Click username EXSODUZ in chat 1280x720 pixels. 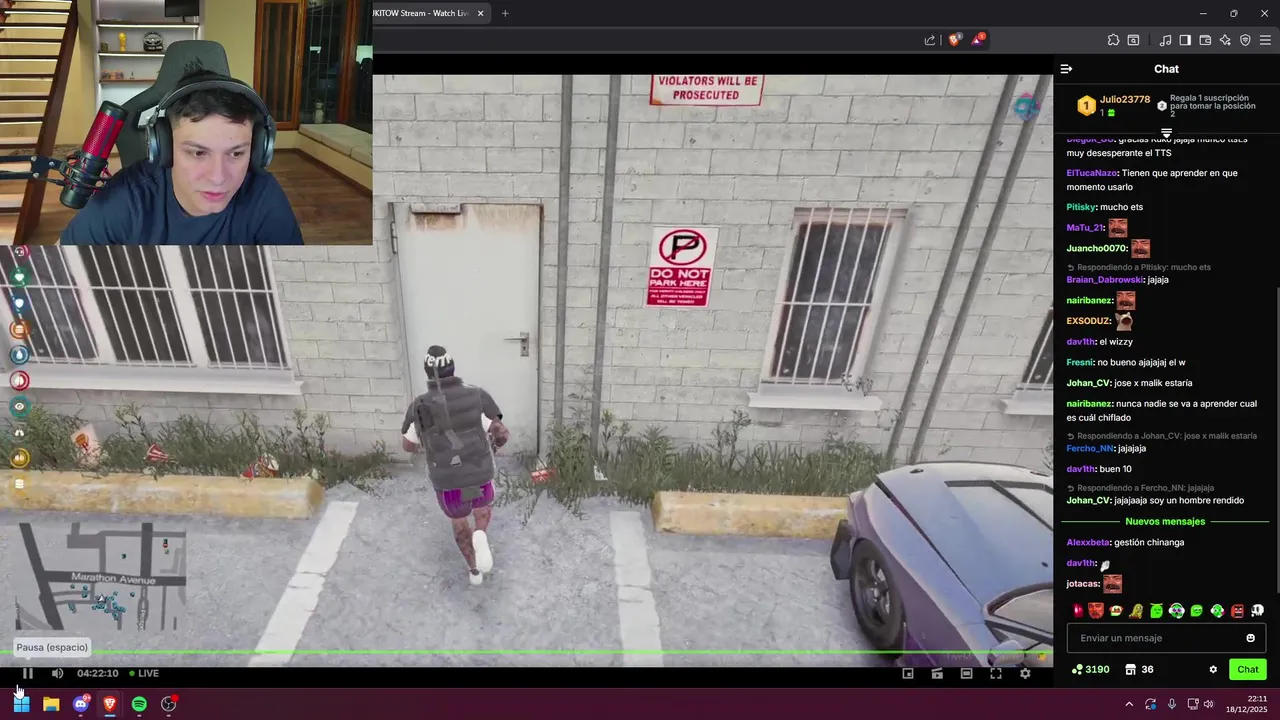(x=1089, y=321)
